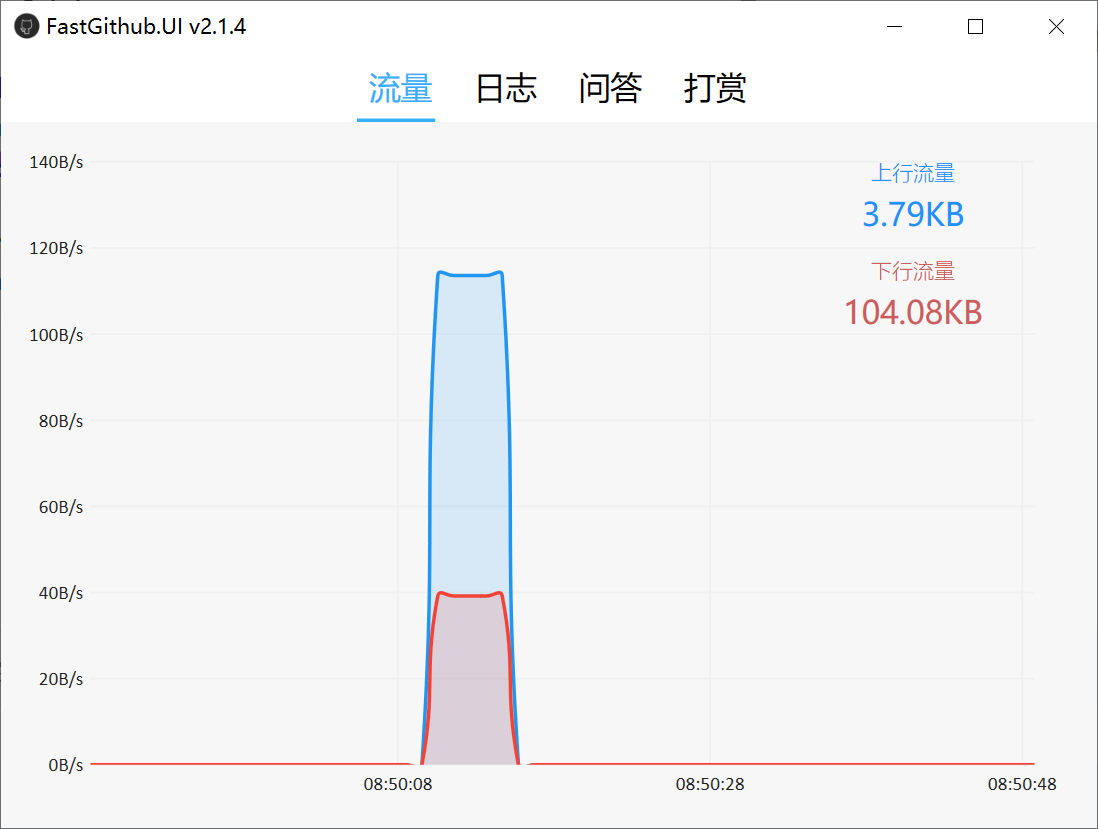The height and width of the screenshot is (829, 1098).
Task: Click the 120B/s axis label
Action: click(56, 249)
